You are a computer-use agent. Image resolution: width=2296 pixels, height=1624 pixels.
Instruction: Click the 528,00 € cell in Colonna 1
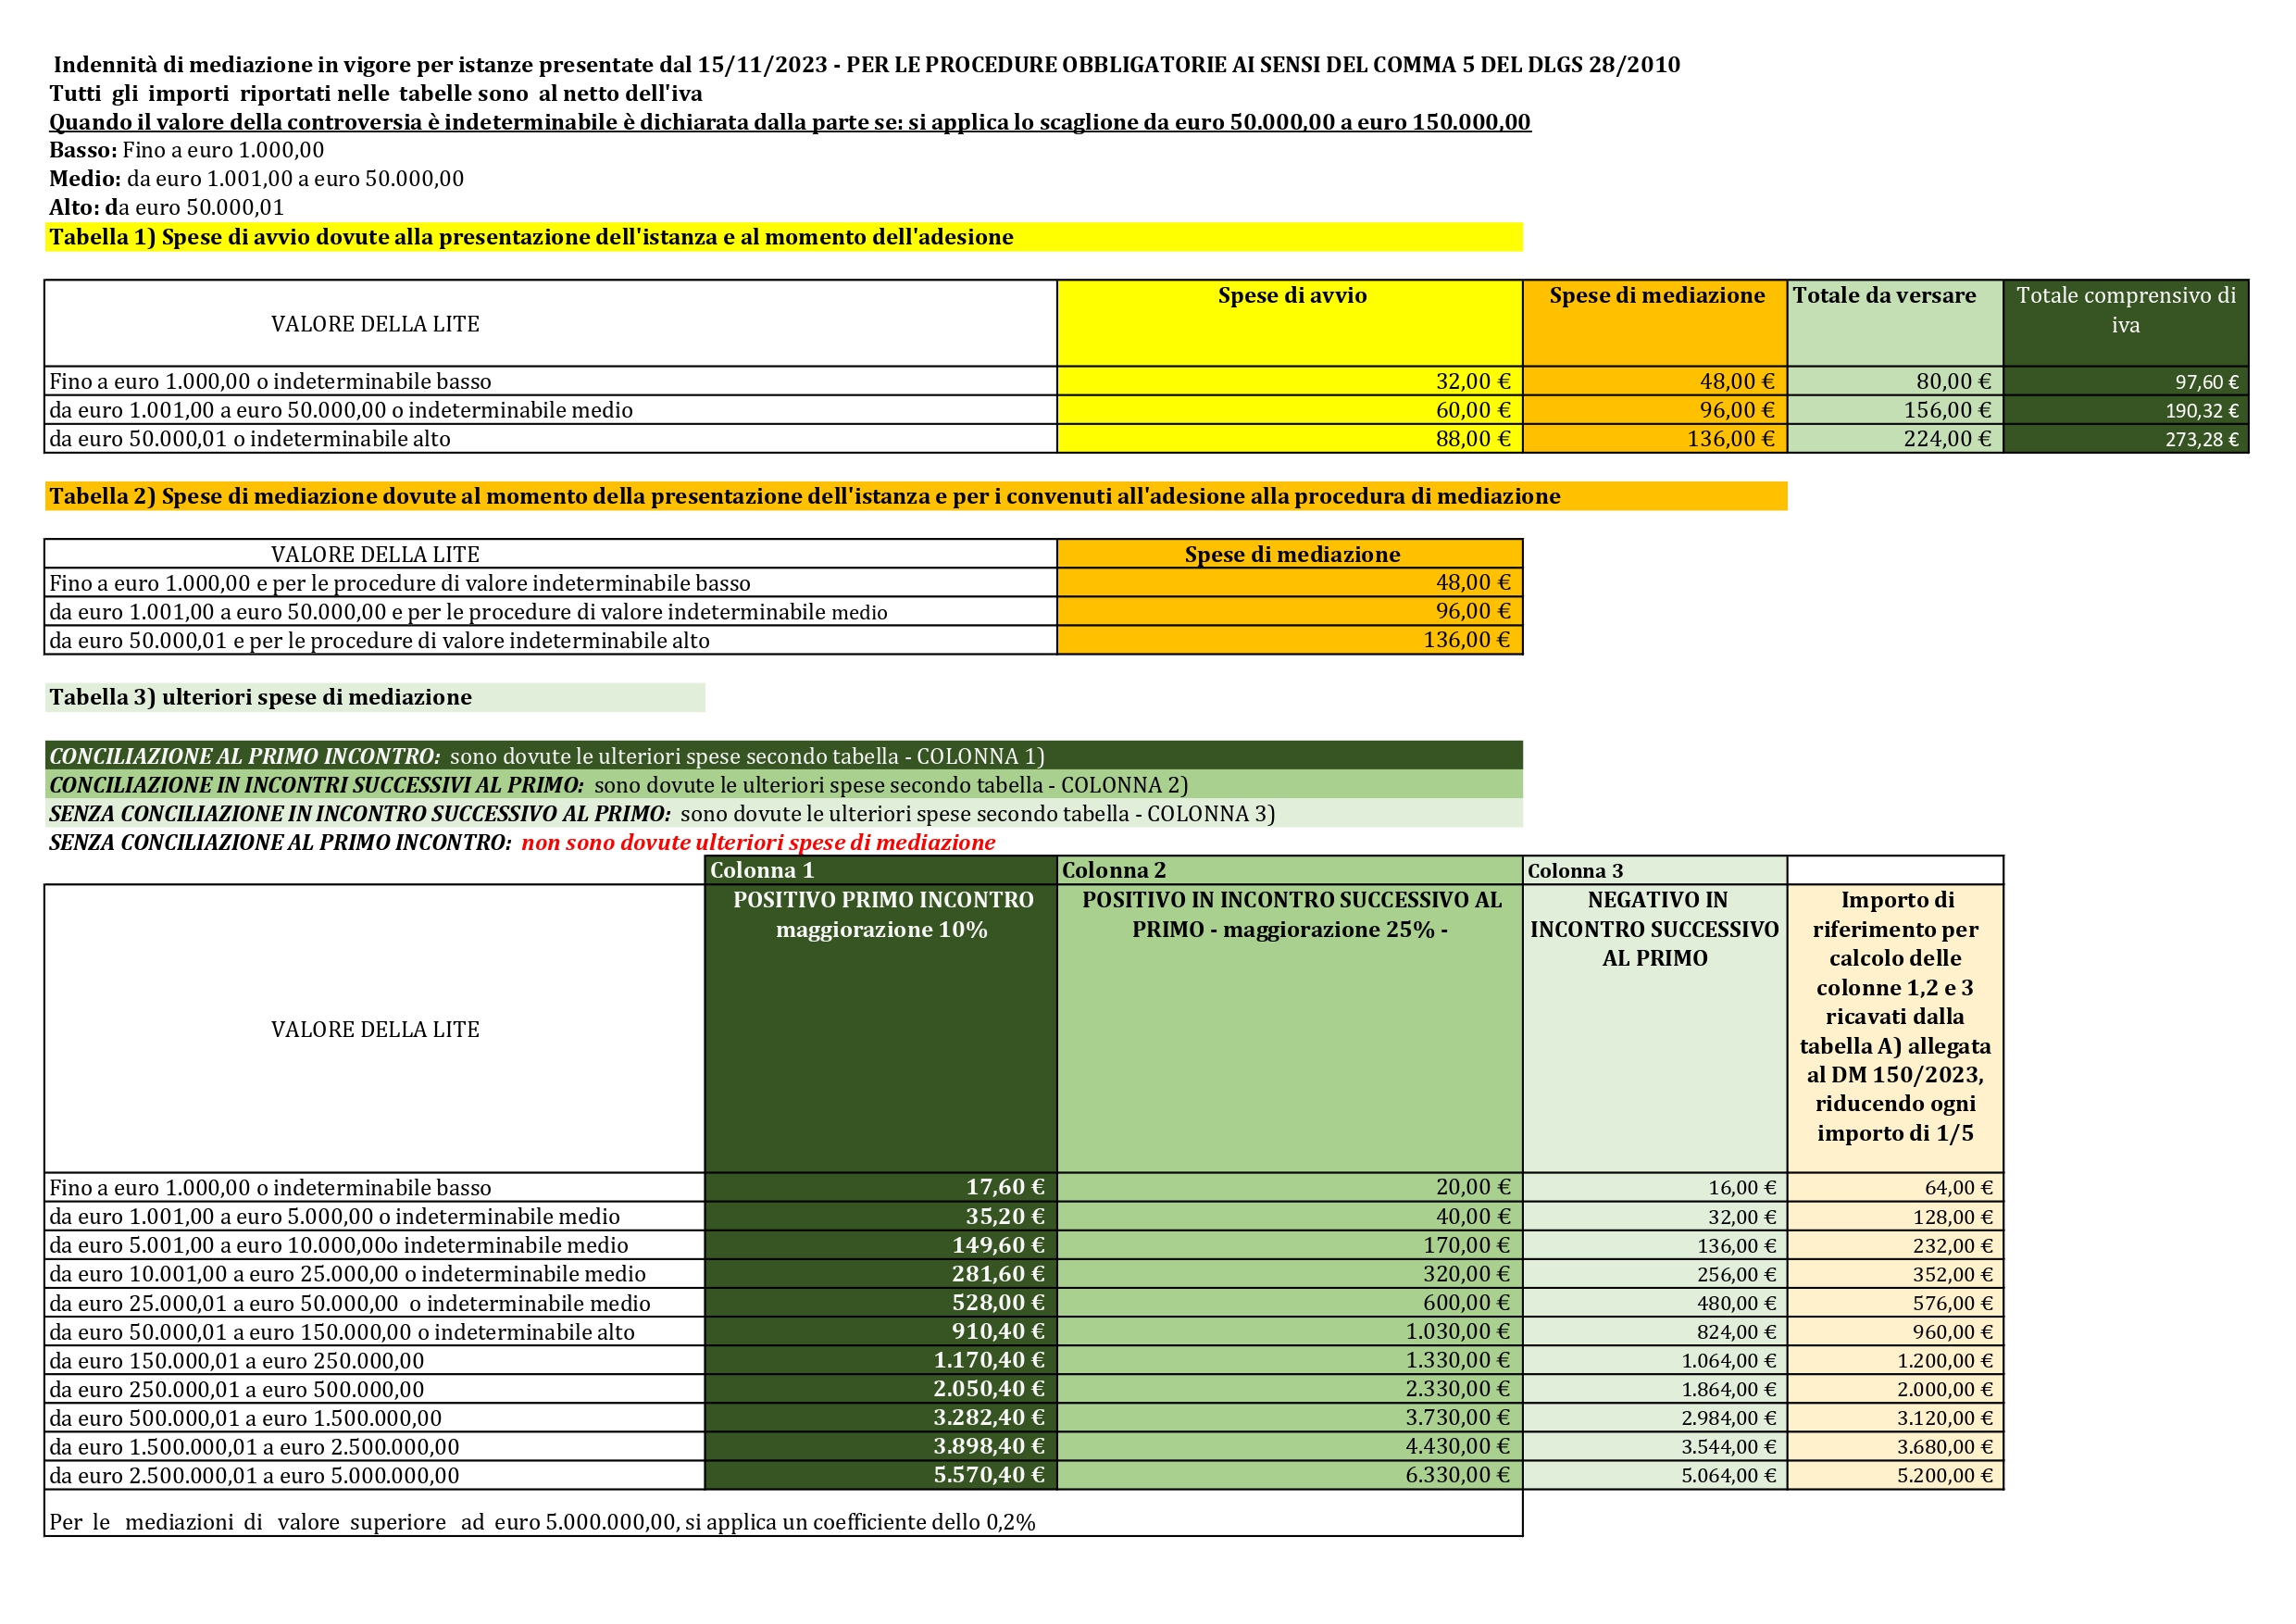tap(882, 1303)
